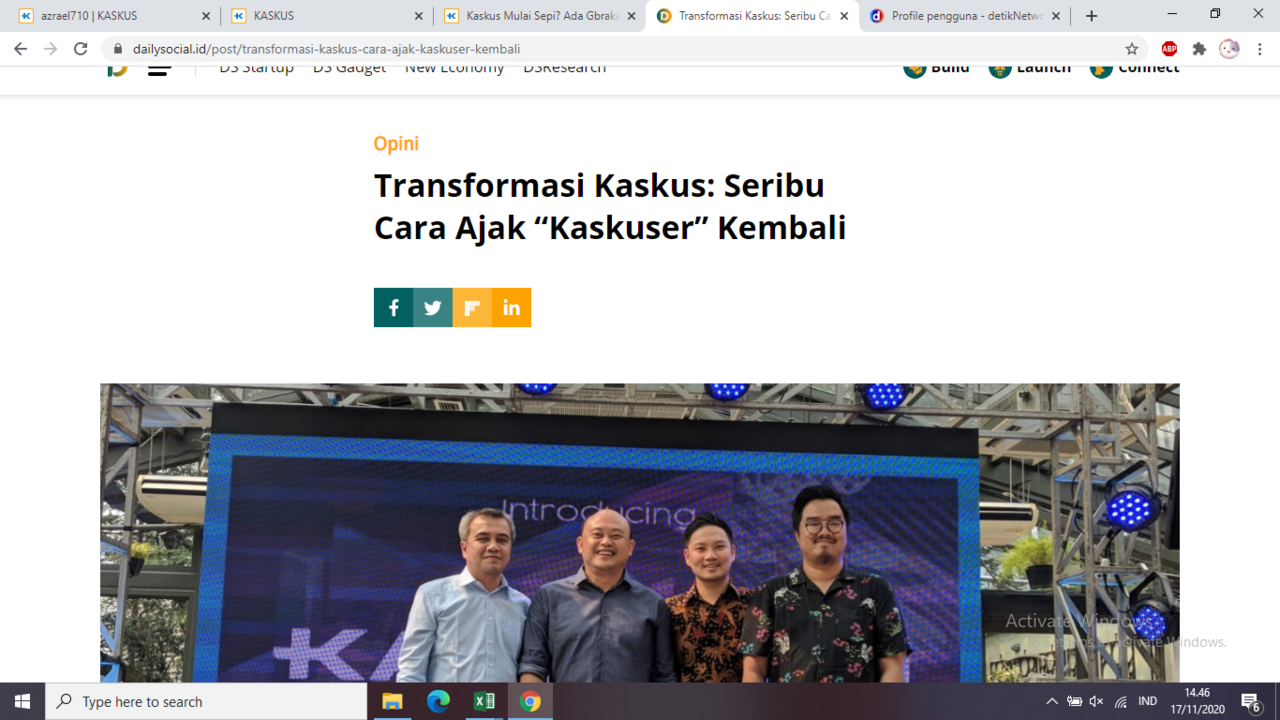Switch to the second KASKUS tab
The image size is (1280, 720).
[327, 16]
